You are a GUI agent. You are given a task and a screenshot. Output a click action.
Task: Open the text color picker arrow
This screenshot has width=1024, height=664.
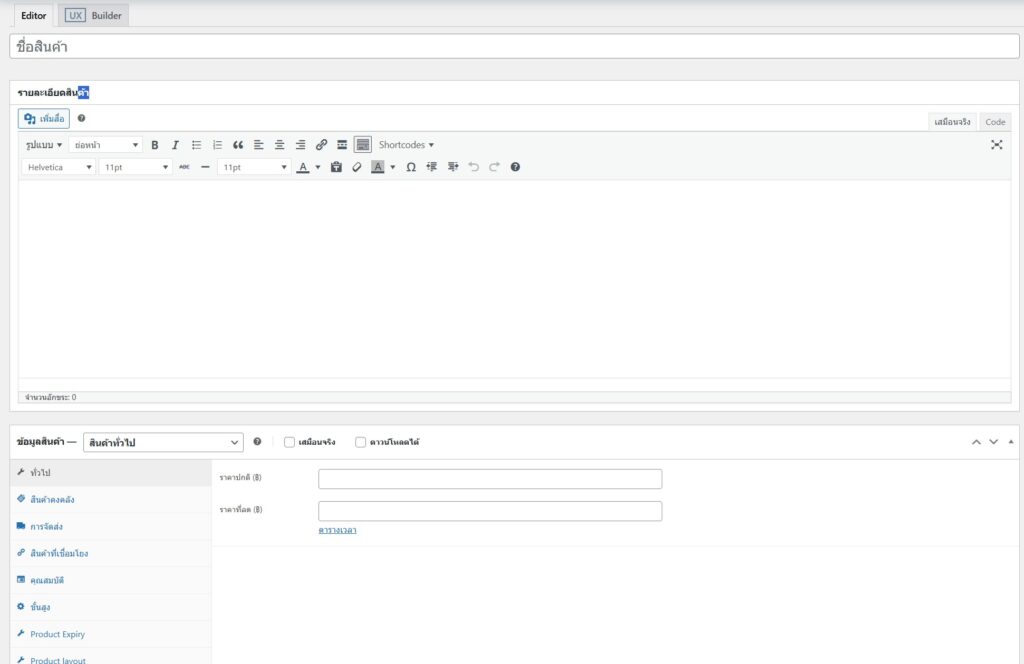[x=318, y=167]
